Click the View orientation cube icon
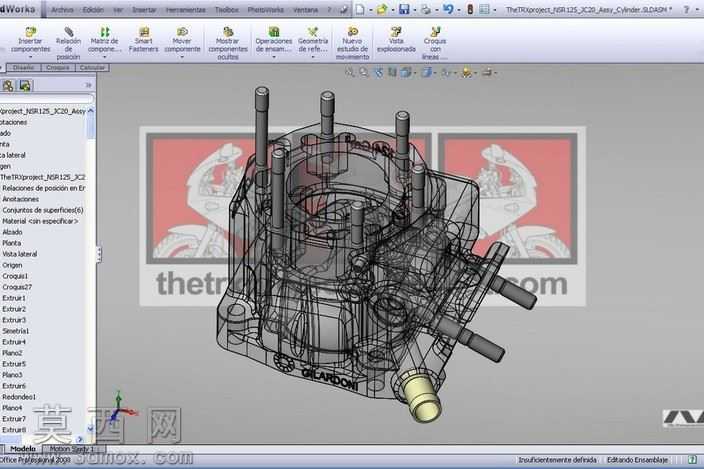Image resolution: width=704 pixels, height=469 pixels. (406, 72)
